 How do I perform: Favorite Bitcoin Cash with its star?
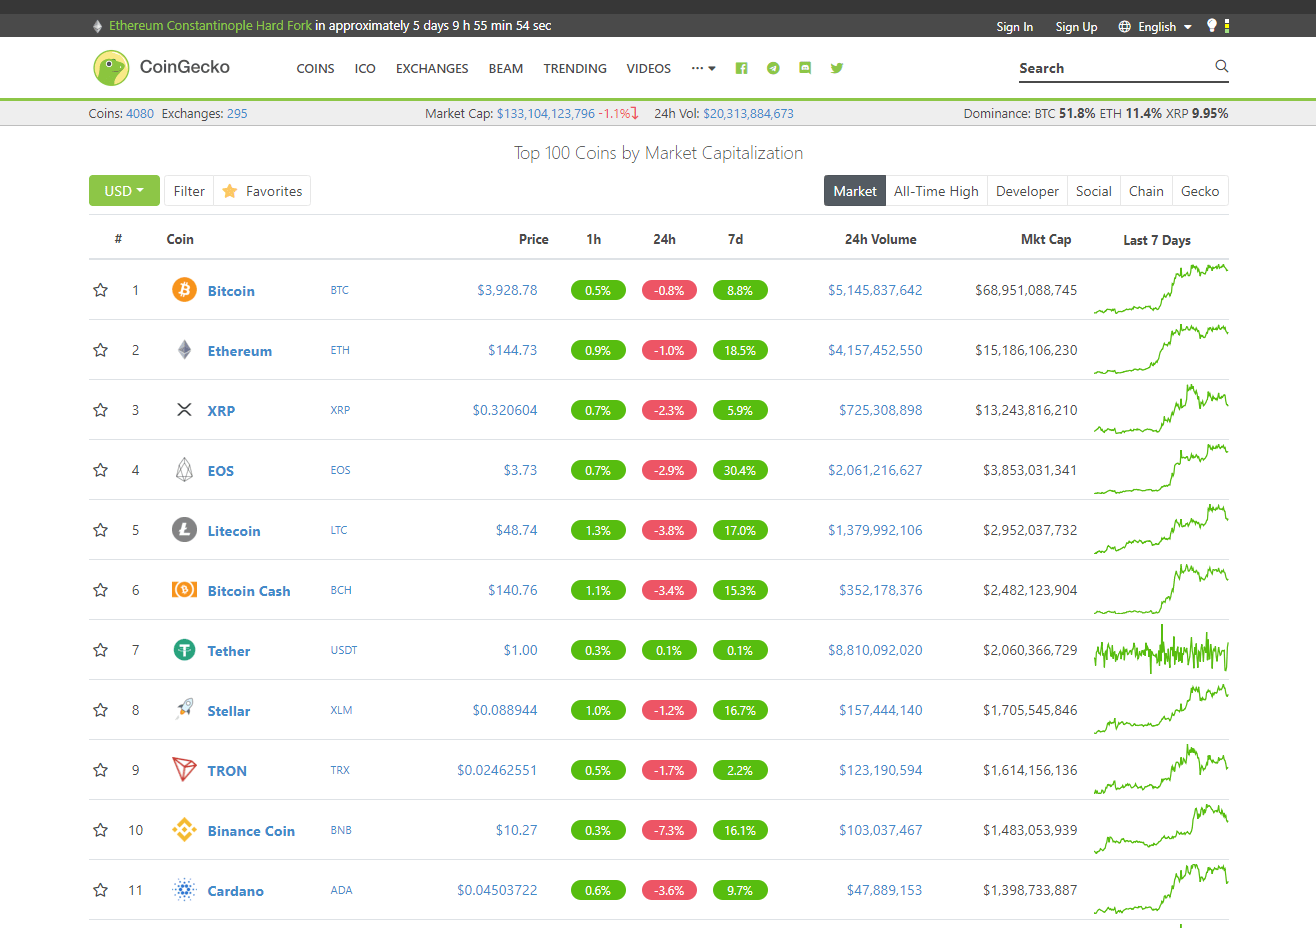click(100, 590)
